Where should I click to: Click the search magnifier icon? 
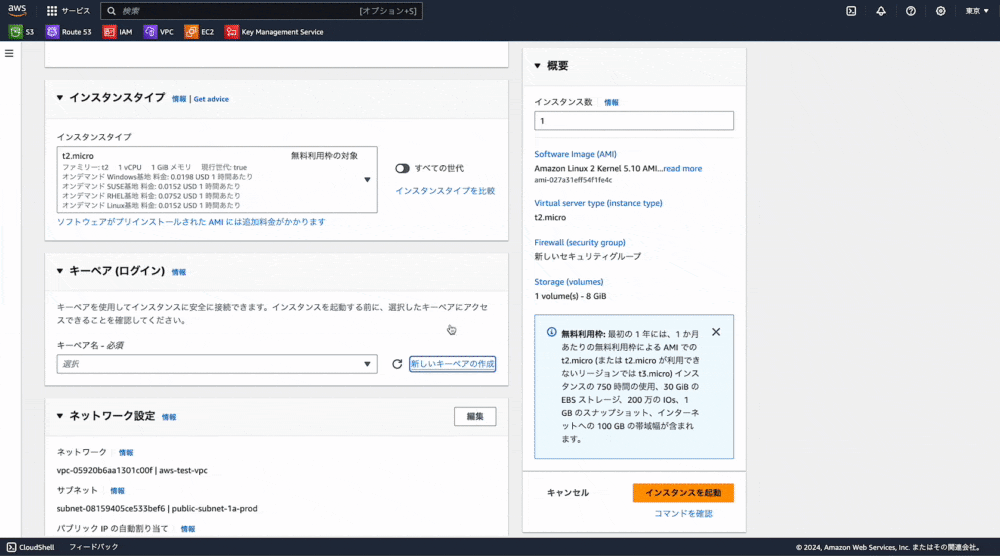click(x=112, y=11)
